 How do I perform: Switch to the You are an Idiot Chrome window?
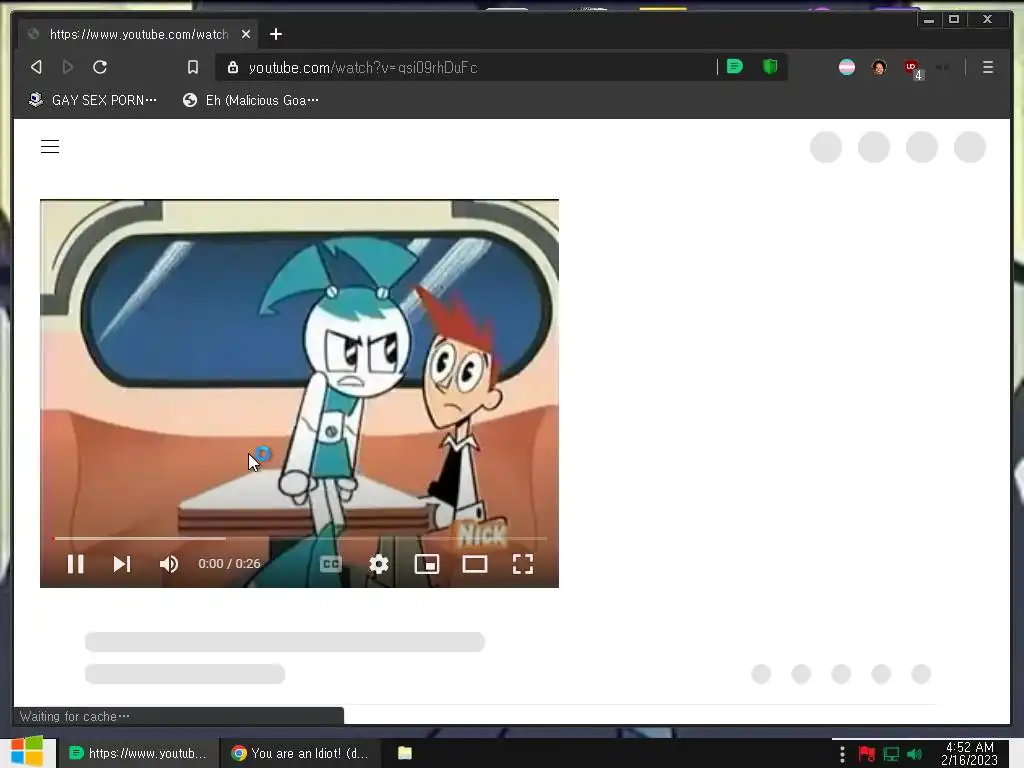point(299,753)
